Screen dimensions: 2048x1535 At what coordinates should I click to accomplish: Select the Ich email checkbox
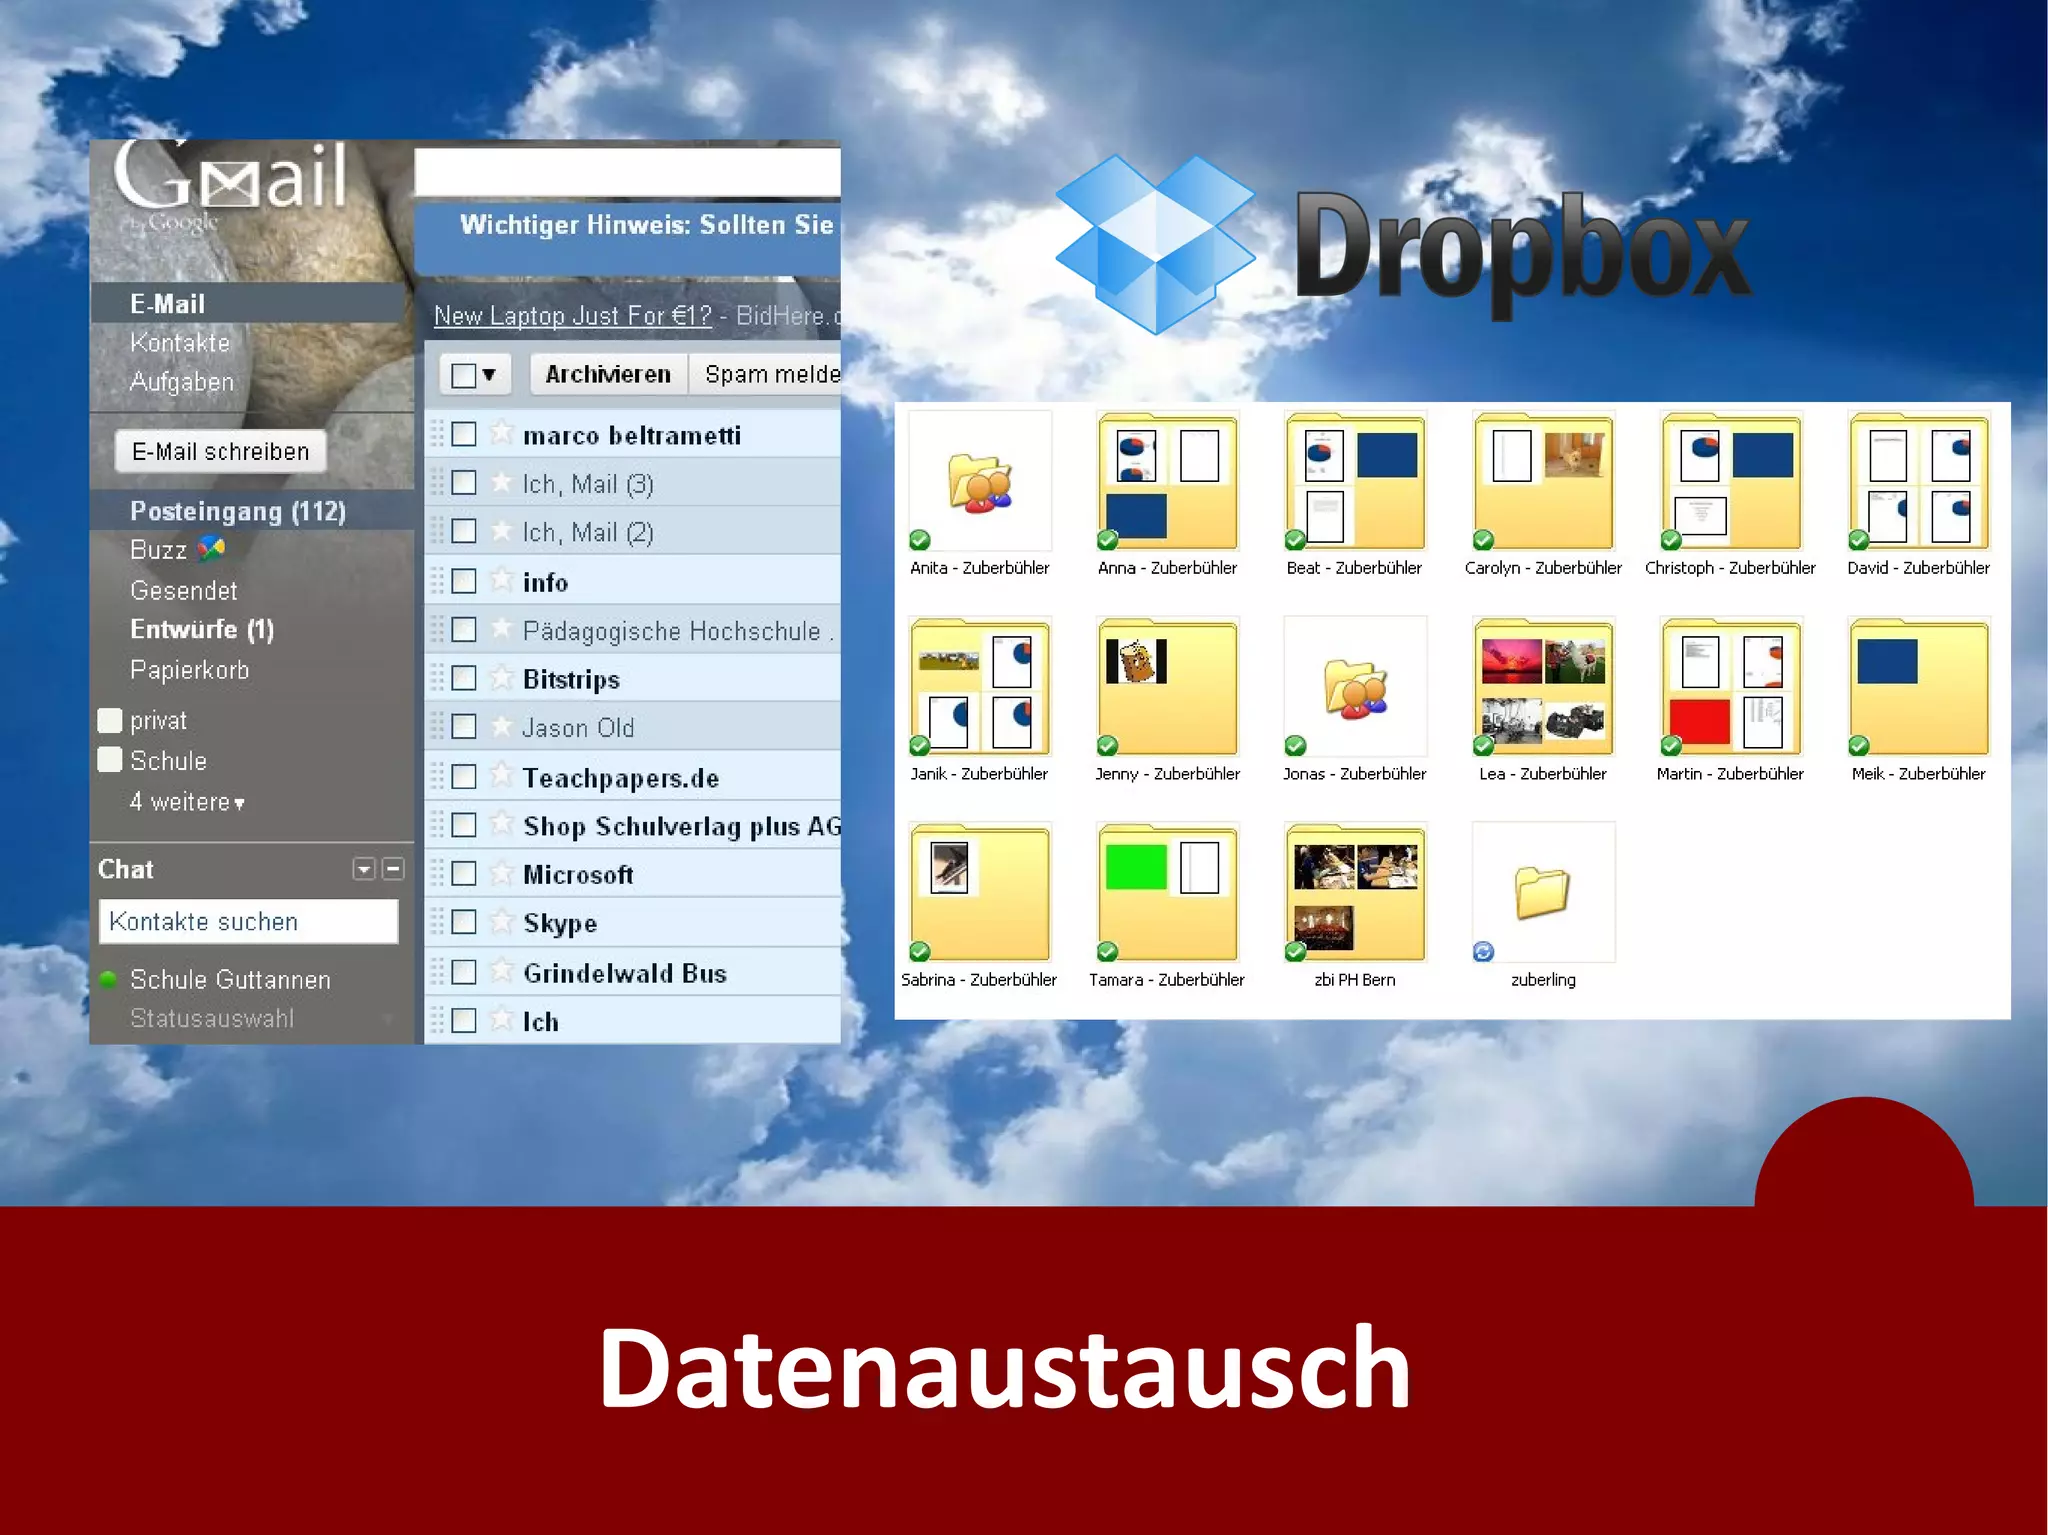(464, 1021)
